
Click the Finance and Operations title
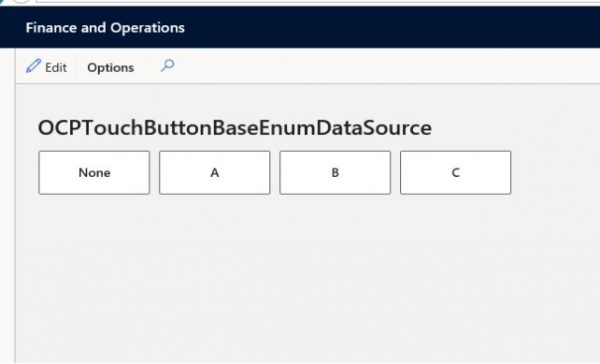(105, 28)
